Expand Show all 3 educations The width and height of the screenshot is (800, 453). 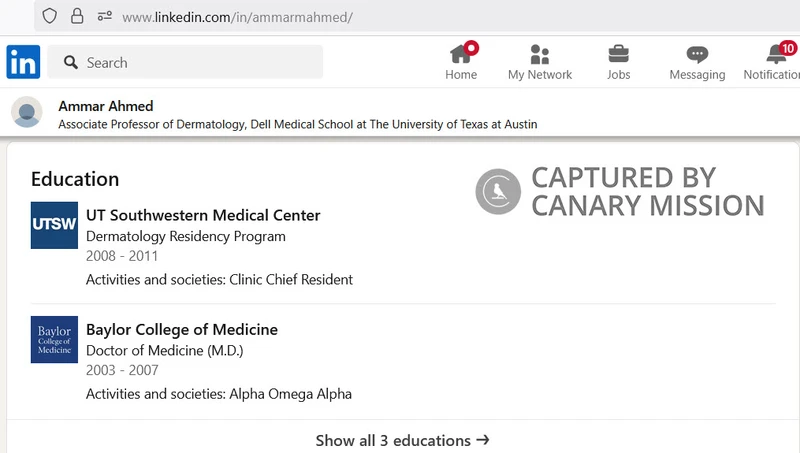click(402, 440)
